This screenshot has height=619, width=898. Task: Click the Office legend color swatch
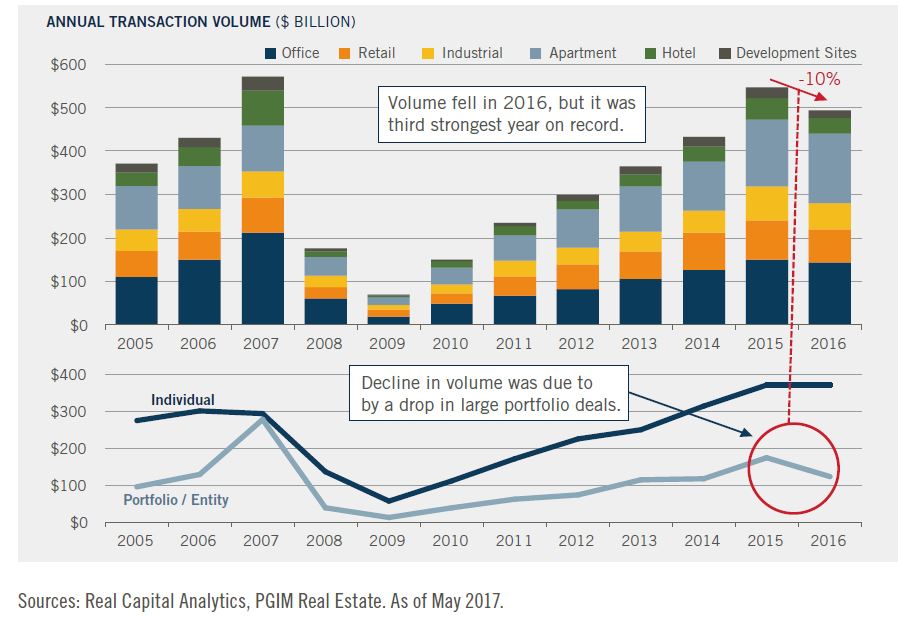(x=270, y=54)
